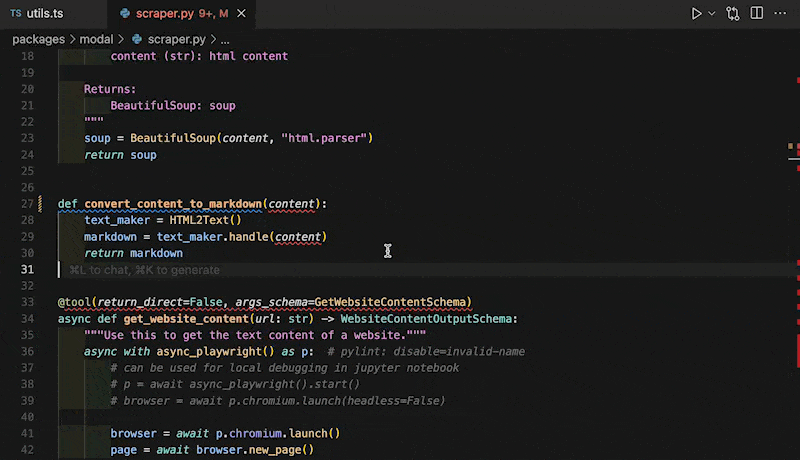This screenshot has width=800, height=460.
Task: Open changes with source control compare icon
Action: click(x=734, y=14)
